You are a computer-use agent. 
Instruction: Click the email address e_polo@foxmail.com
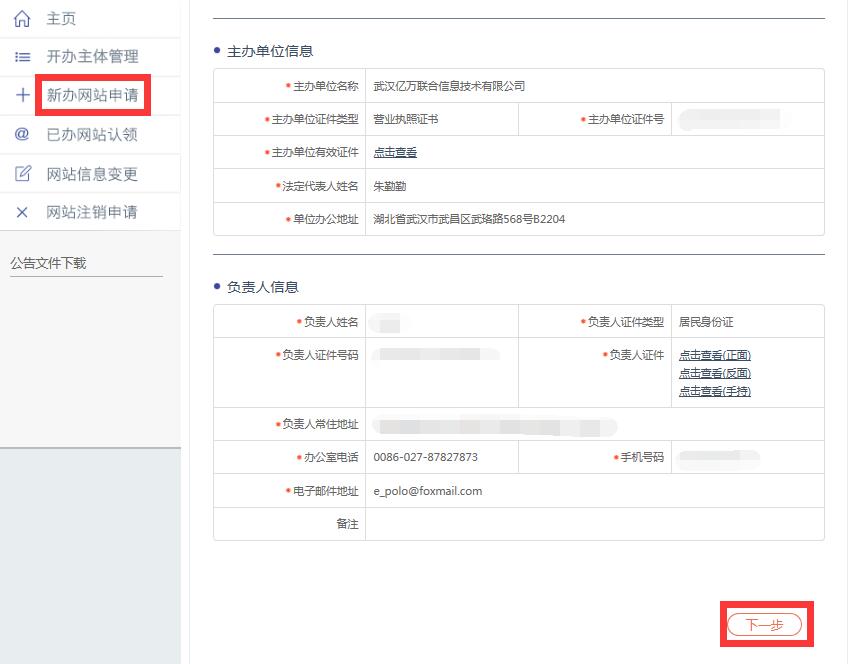pos(428,491)
